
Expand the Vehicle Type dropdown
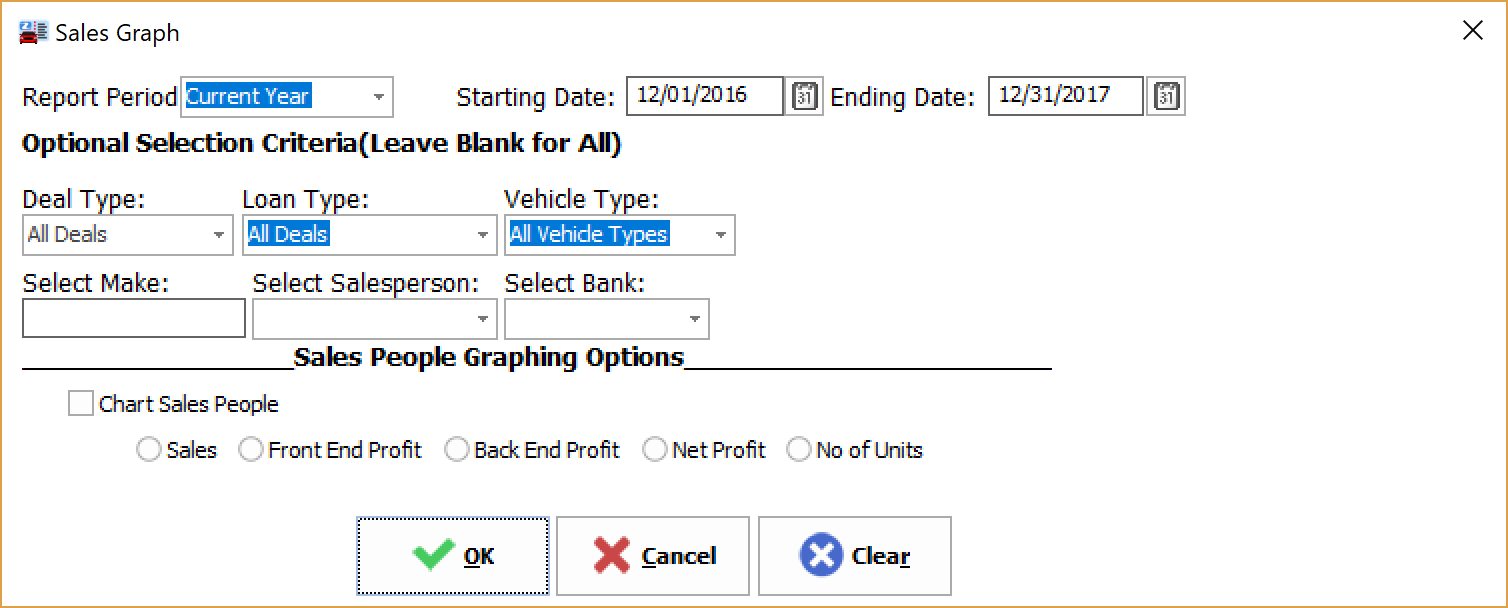[720, 234]
